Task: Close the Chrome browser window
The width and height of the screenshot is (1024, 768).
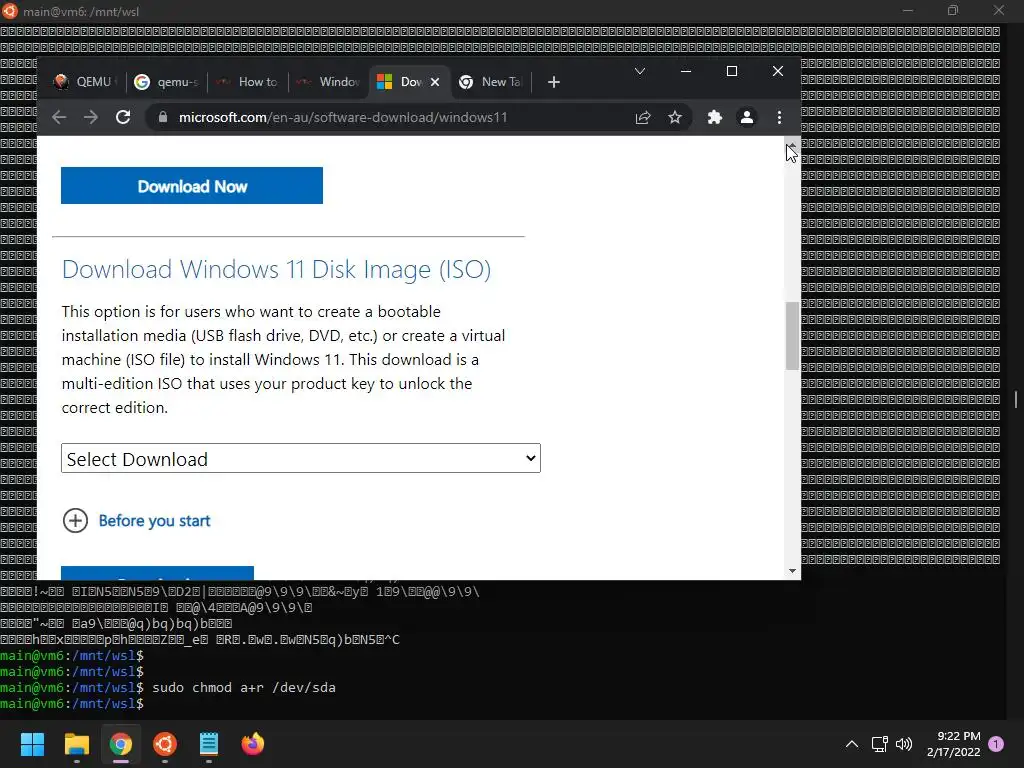Action: [x=778, y=71]
